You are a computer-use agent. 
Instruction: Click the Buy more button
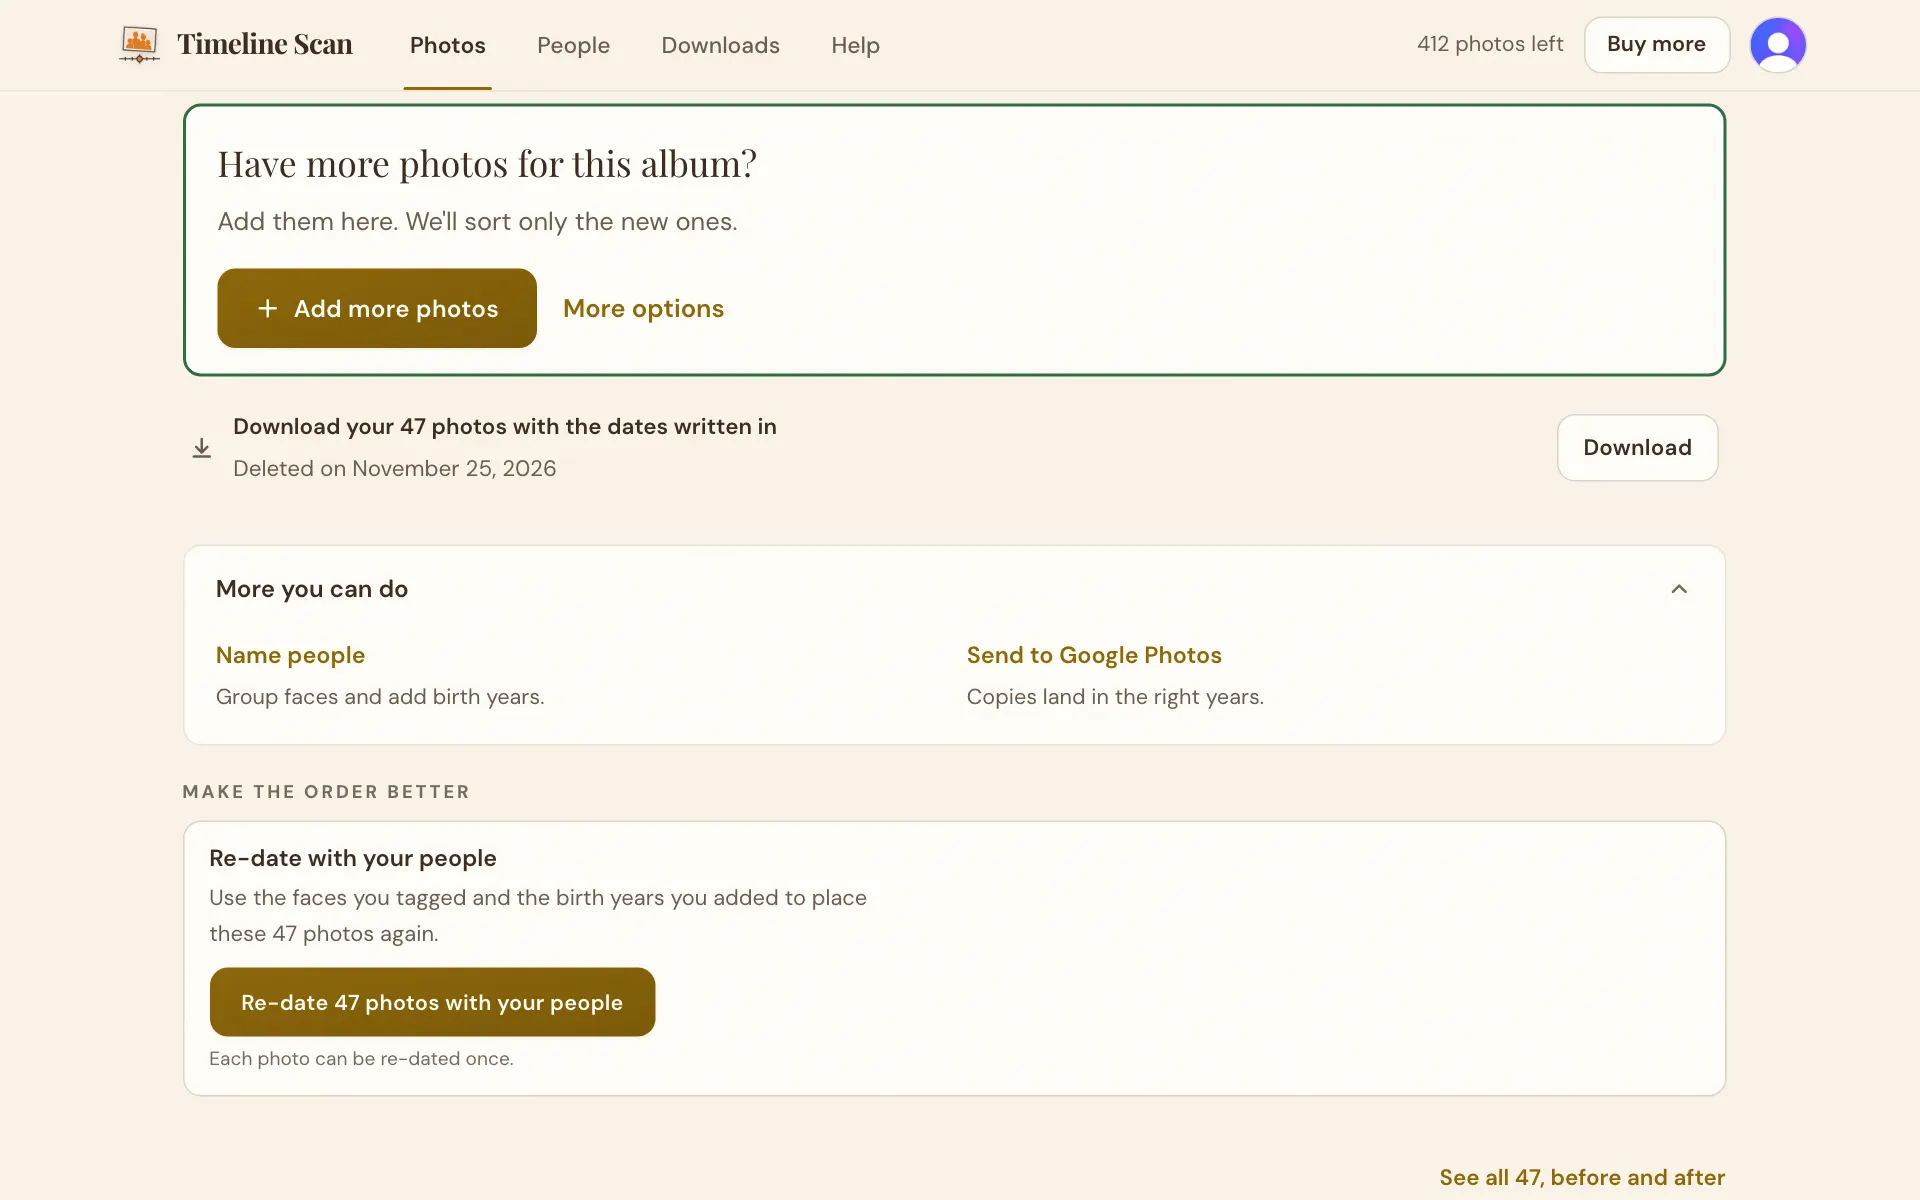click(x=1656, y=45)
